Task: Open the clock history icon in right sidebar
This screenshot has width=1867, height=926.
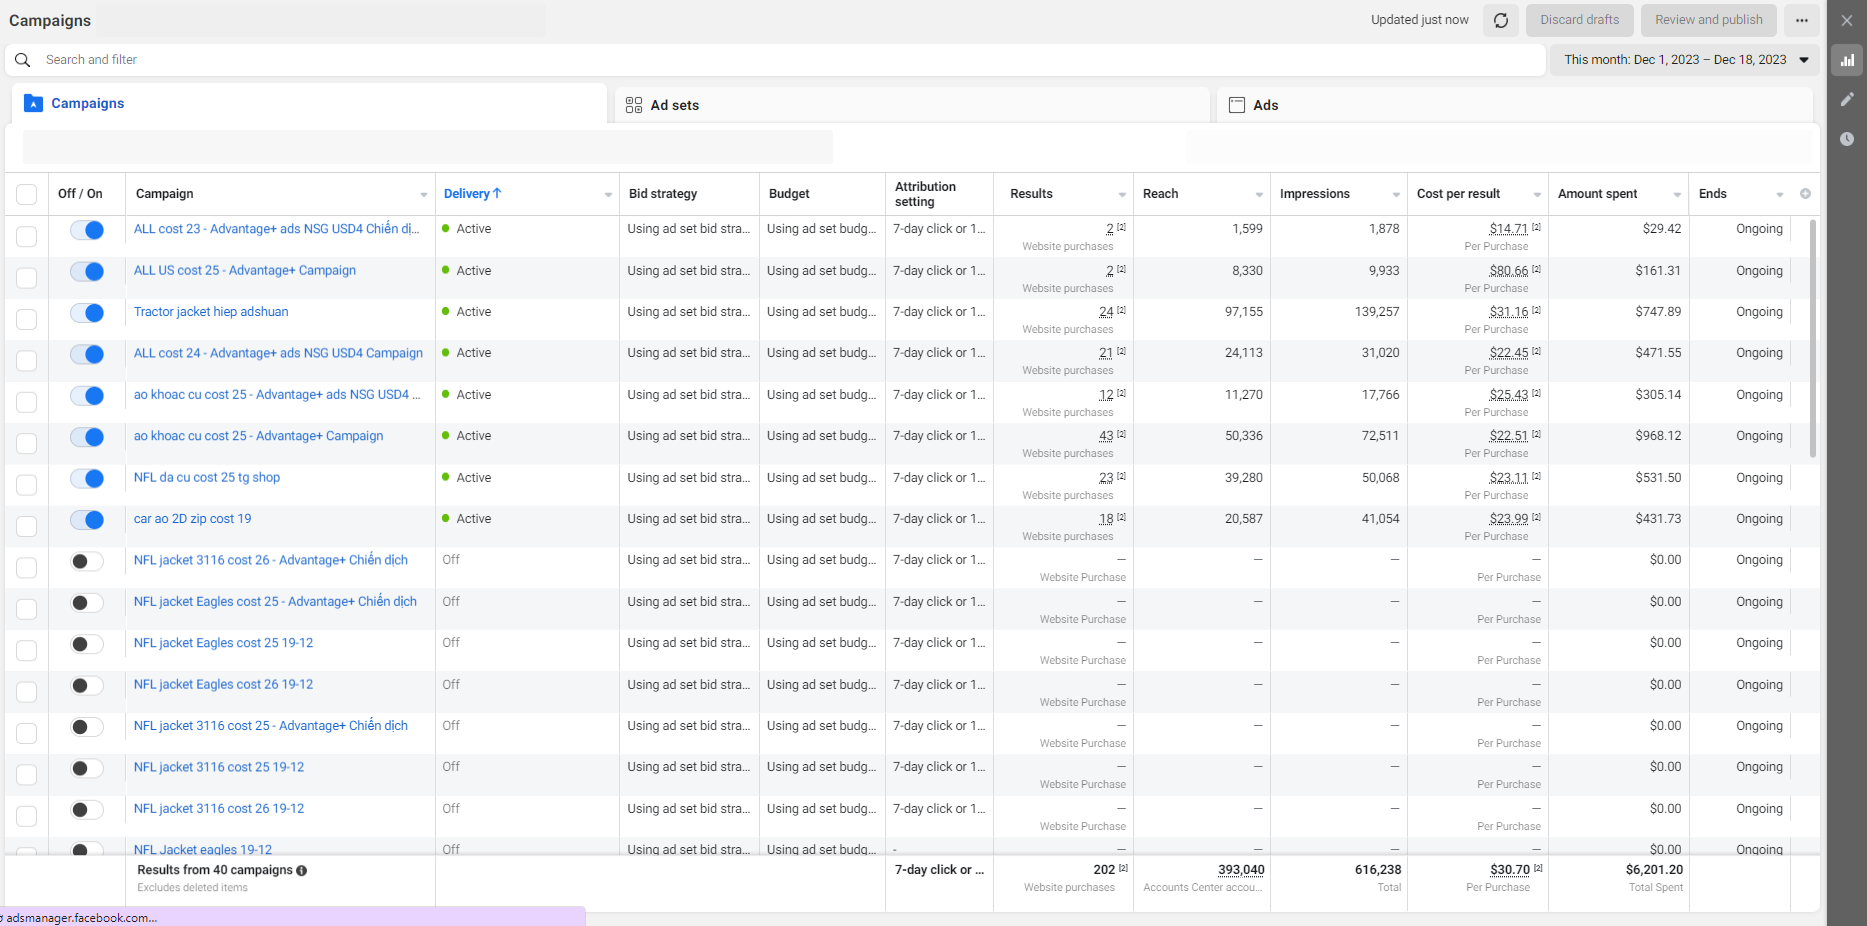Action: tap(1846, 139)
